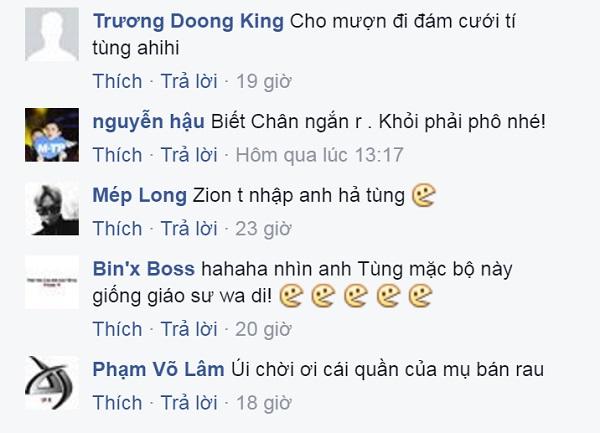Open the 'Hôm qua lúc 13:17' timestamp
600x433 pixels.
320,155
